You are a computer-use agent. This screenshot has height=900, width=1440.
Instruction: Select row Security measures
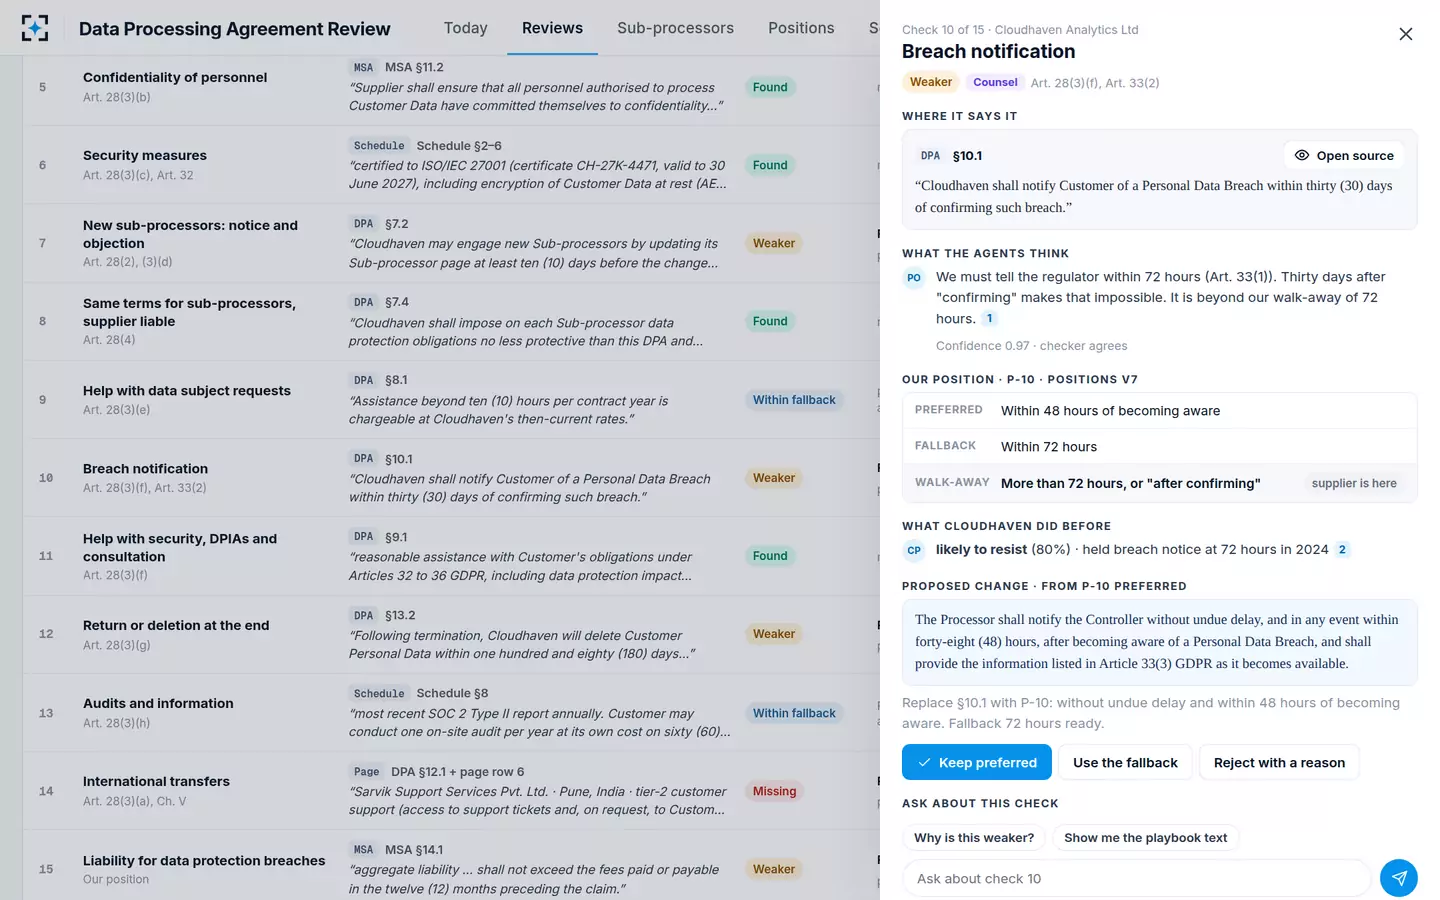[450, 165]
